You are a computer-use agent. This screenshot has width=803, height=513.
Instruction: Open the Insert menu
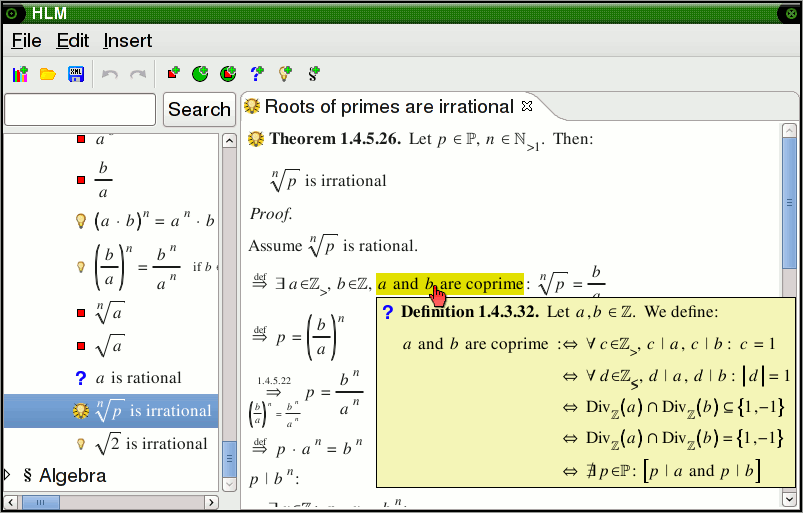click(x=127, y=41)
